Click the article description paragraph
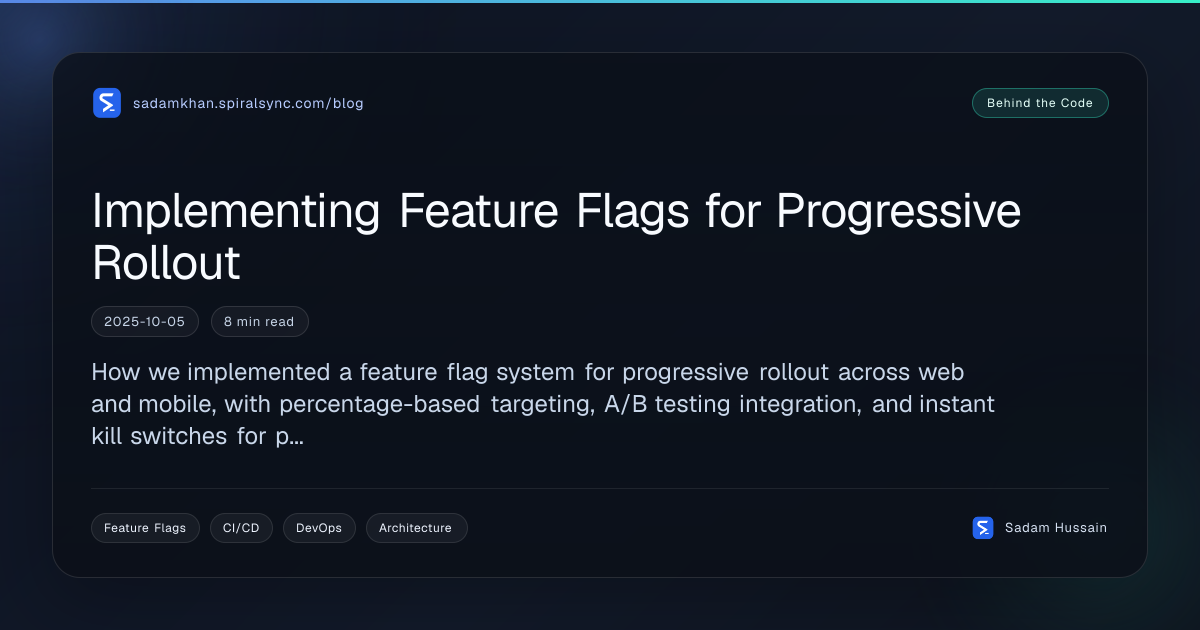Image resolution: width=1200 pixels, height=630 pixels. pos(543,404)
